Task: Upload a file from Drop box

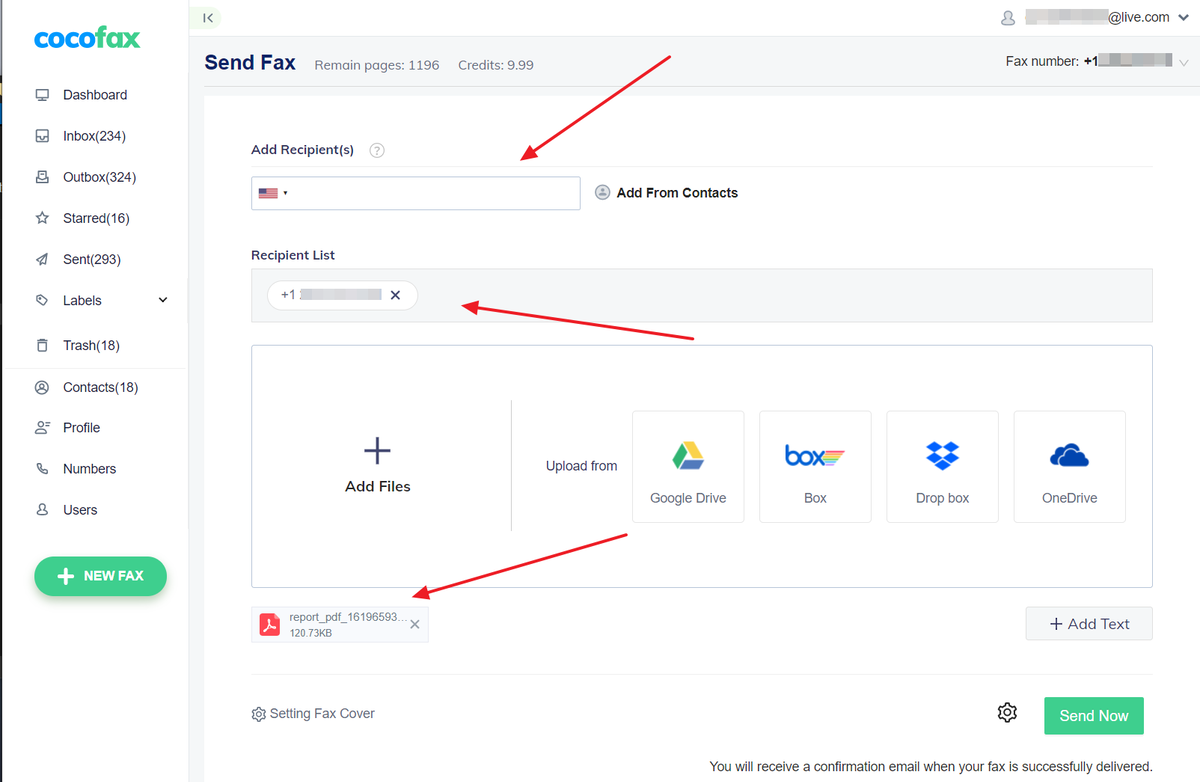Action: pos(942,466)
